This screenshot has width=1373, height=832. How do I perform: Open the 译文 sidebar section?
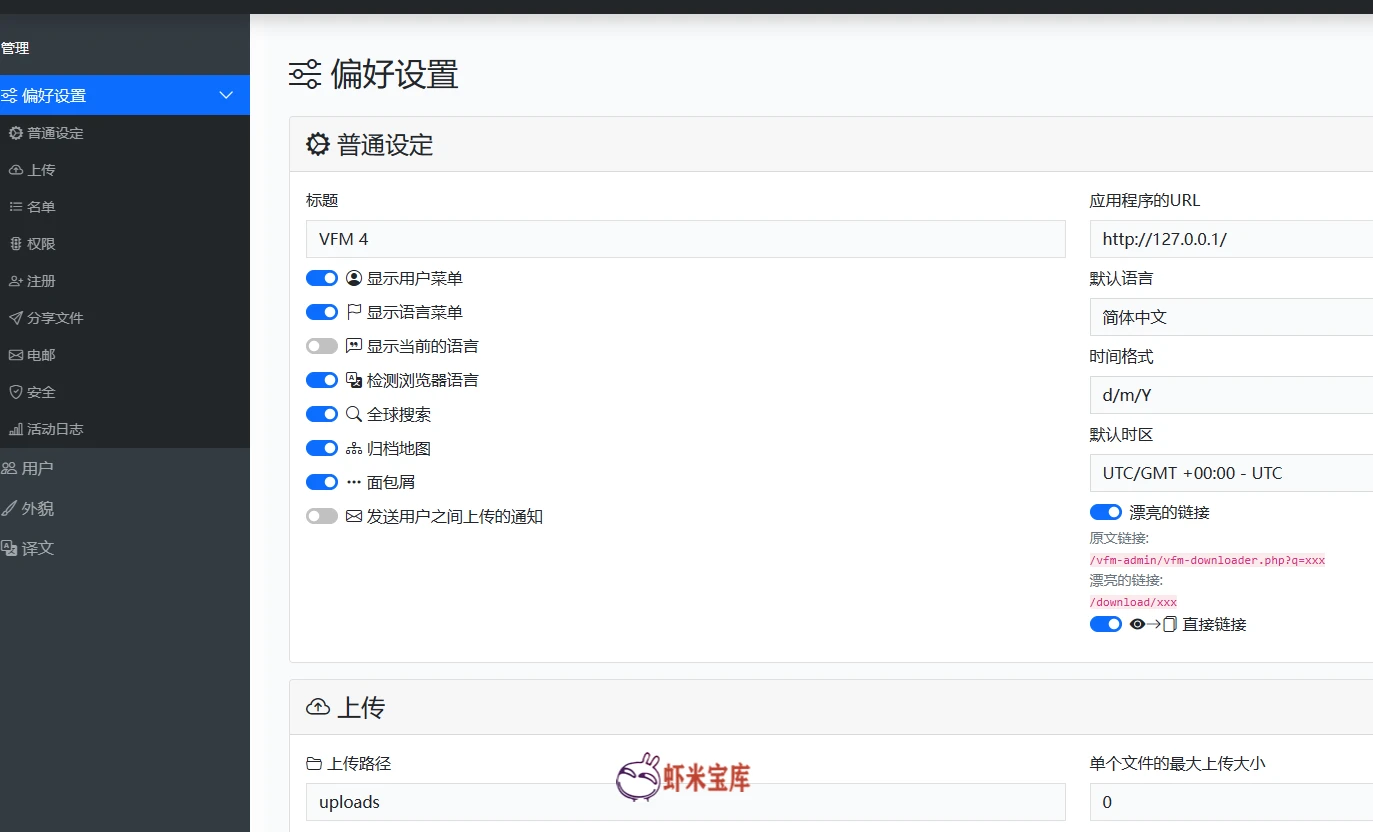[125, 548]
